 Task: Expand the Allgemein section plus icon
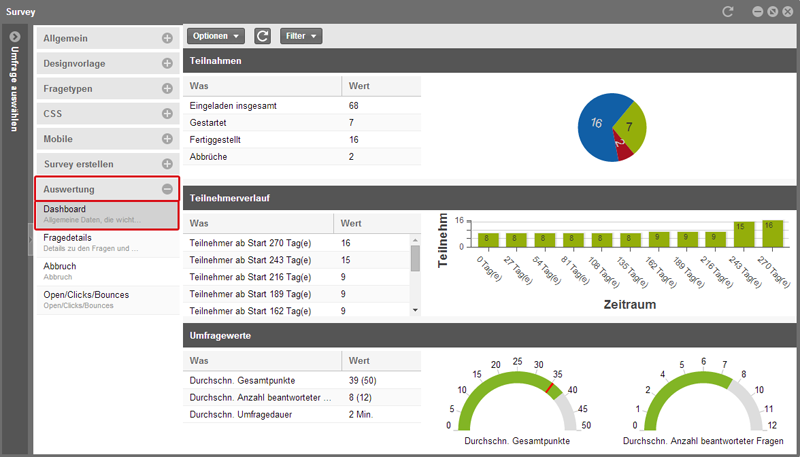[167, 38]
